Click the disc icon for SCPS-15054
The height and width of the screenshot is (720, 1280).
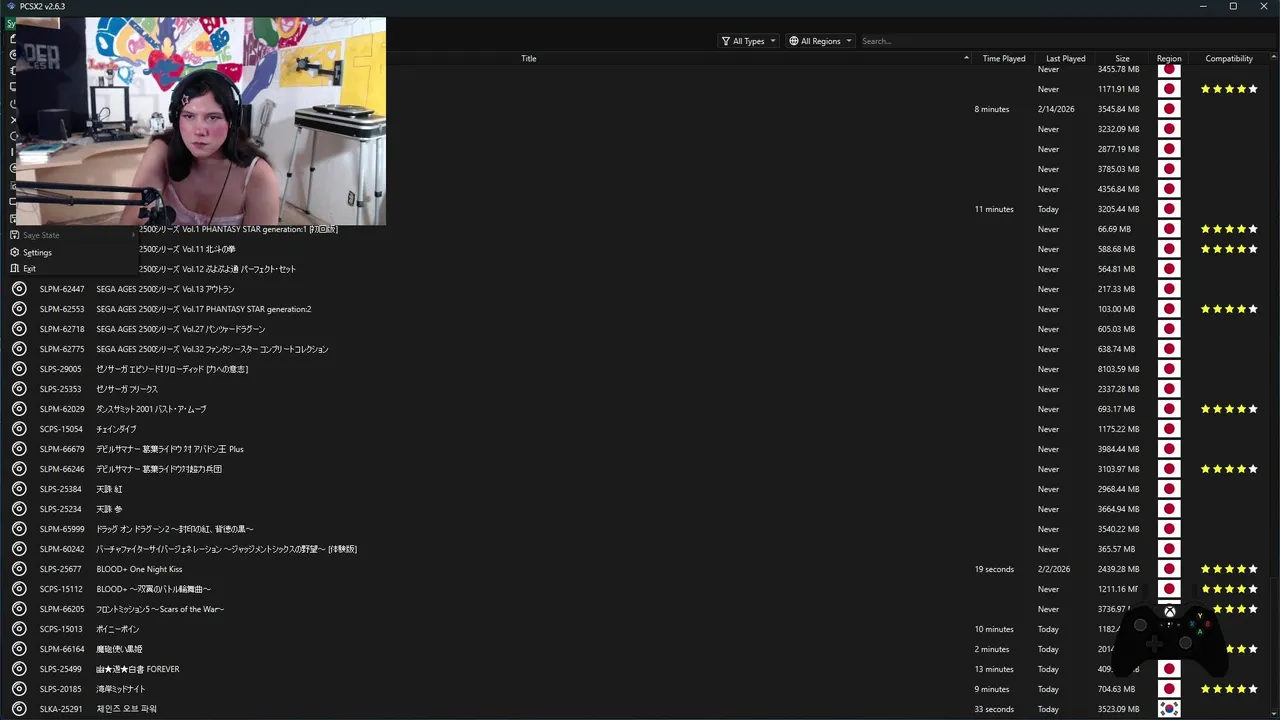click(x=19, y=429)
